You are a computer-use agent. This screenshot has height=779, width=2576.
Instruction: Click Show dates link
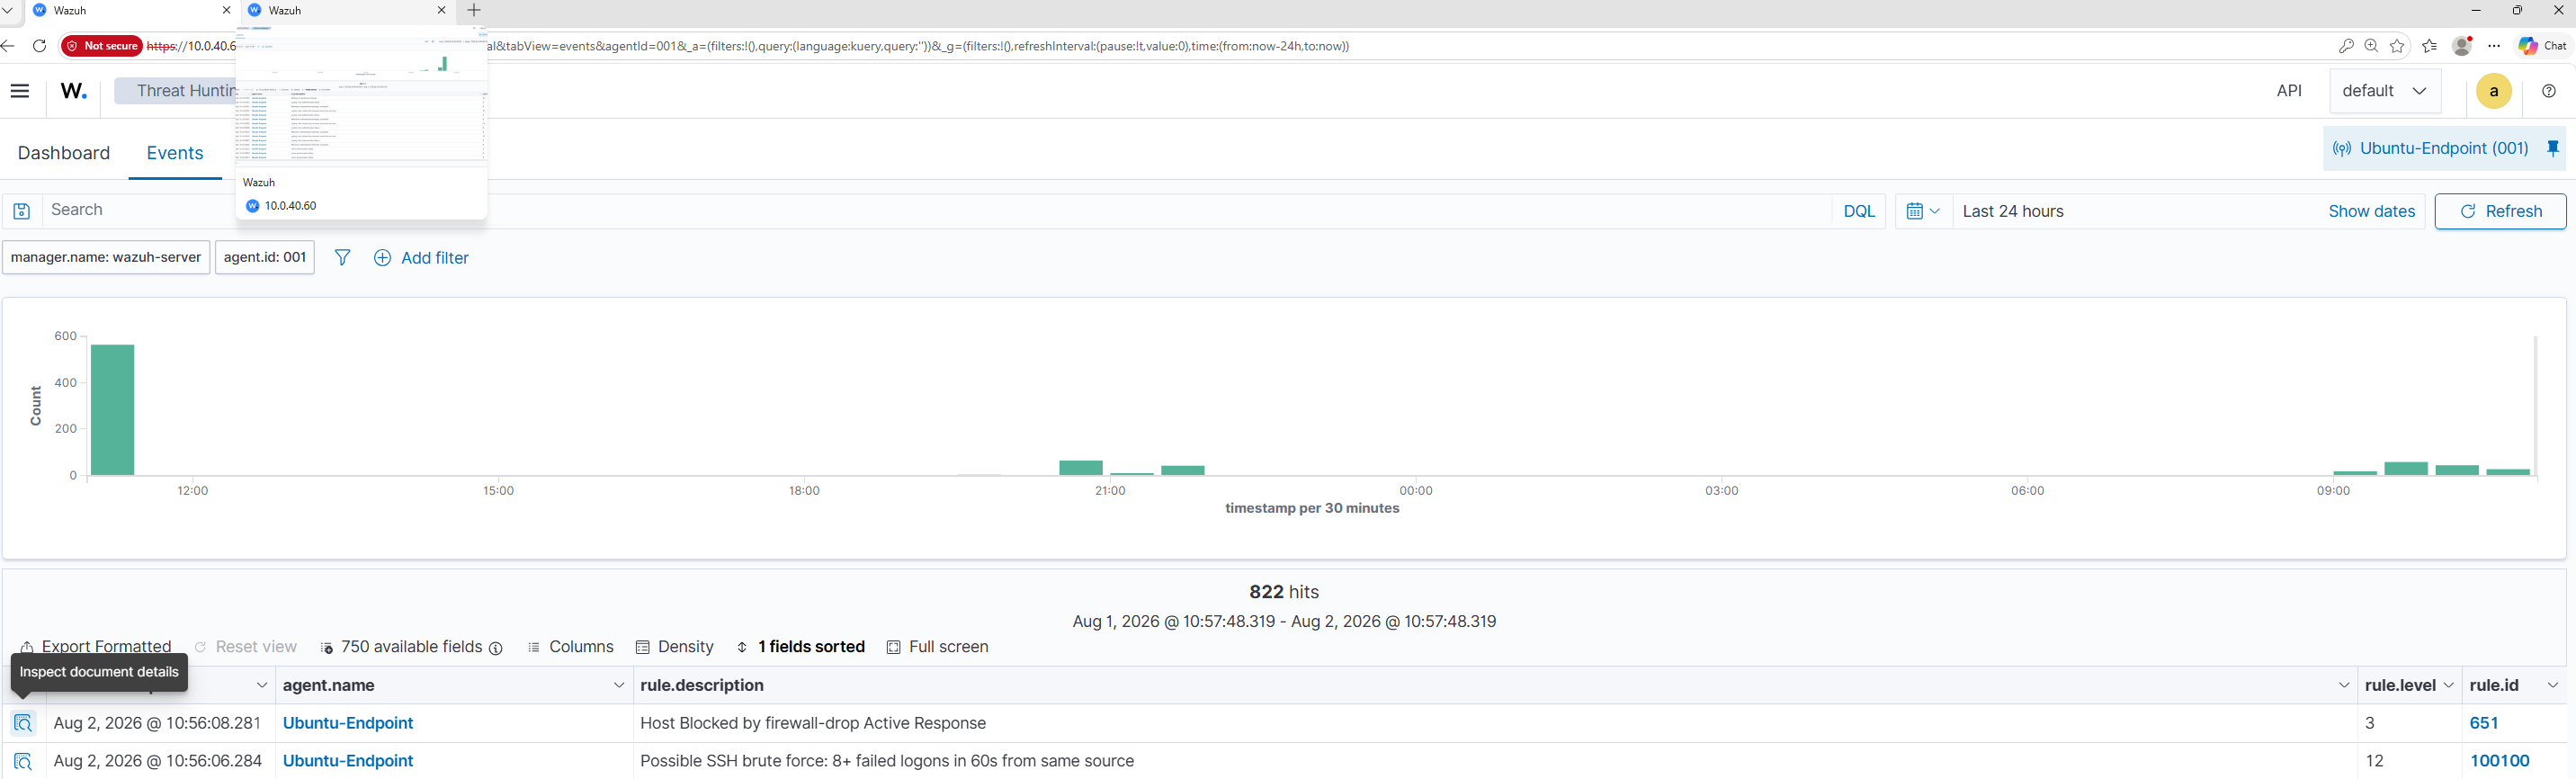(2371, 211)
